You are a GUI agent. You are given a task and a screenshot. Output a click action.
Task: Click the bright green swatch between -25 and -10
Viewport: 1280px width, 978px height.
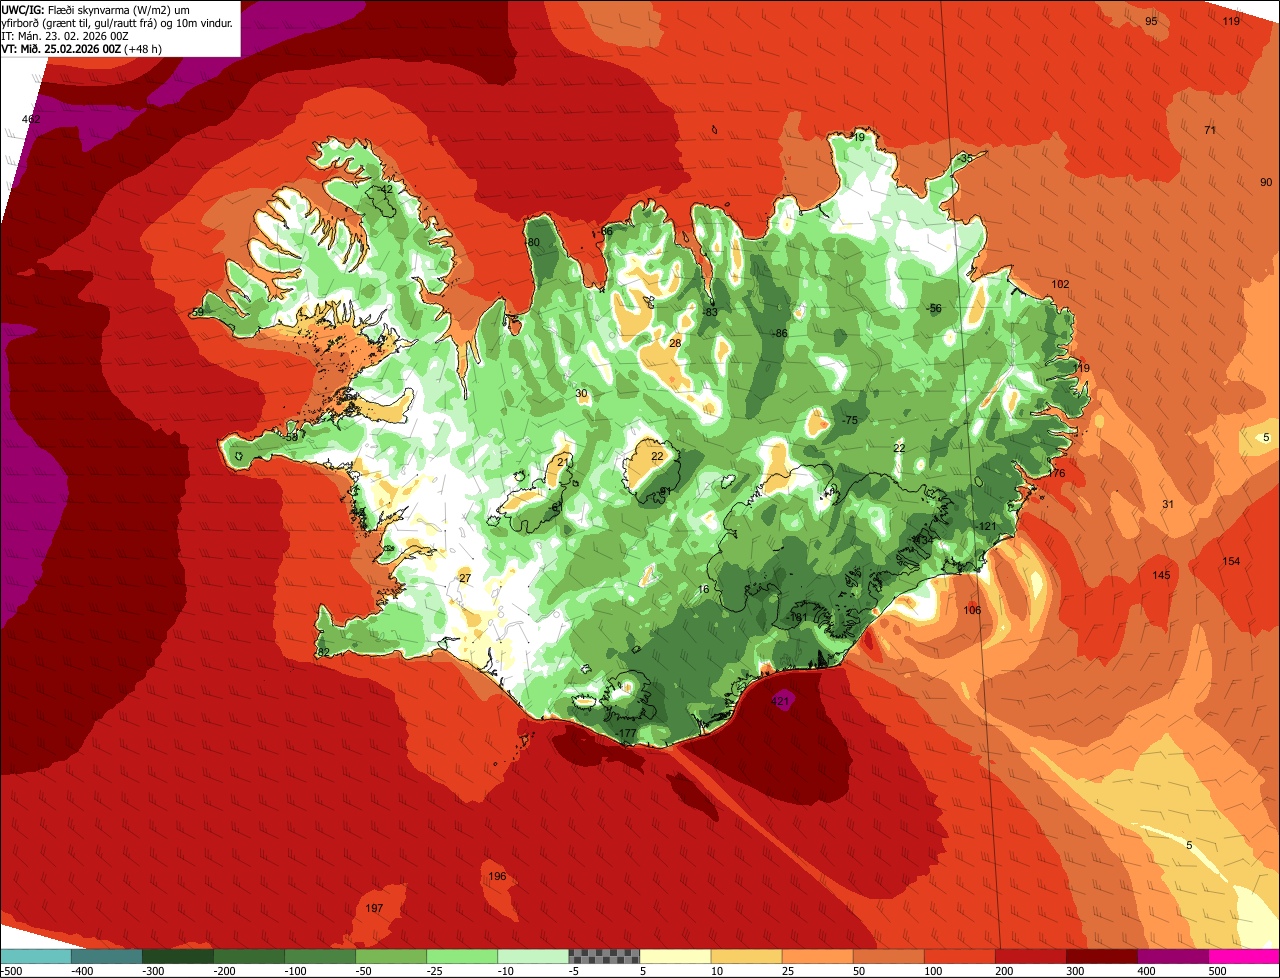point(461,956)
